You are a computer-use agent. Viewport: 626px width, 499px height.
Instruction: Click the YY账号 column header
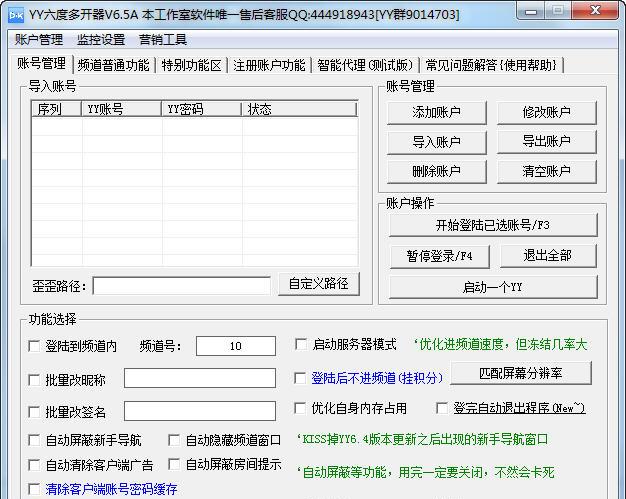click(x=121, y=109)
